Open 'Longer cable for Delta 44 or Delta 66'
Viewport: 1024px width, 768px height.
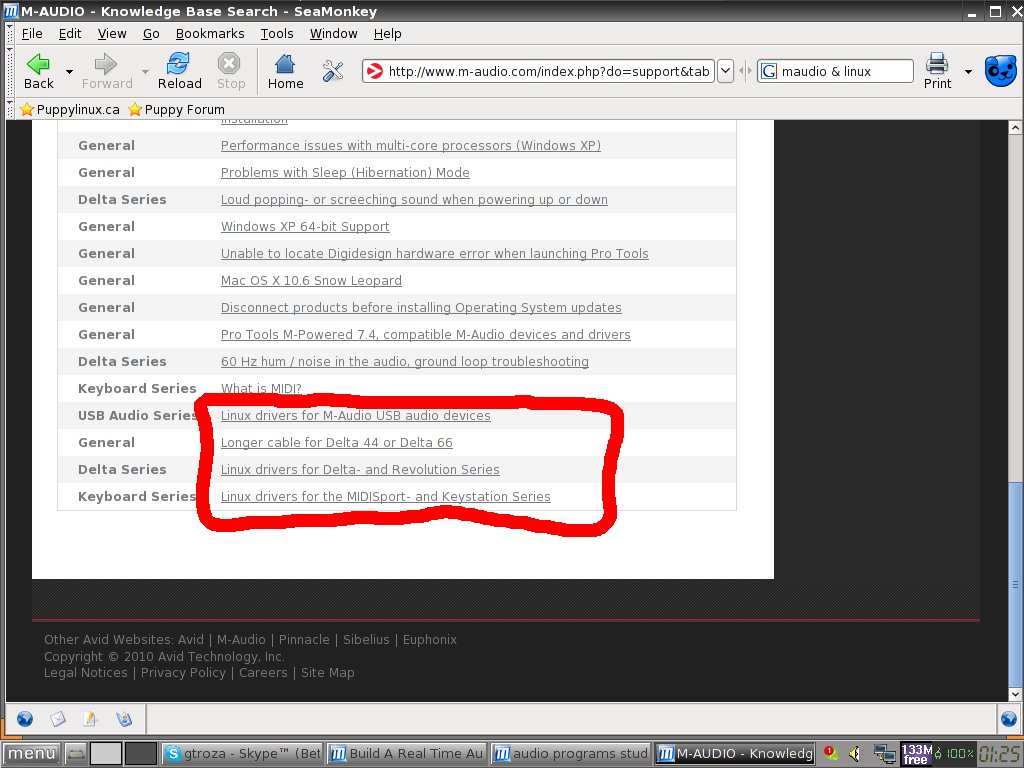pyautogui.click(x=336, y=442)
